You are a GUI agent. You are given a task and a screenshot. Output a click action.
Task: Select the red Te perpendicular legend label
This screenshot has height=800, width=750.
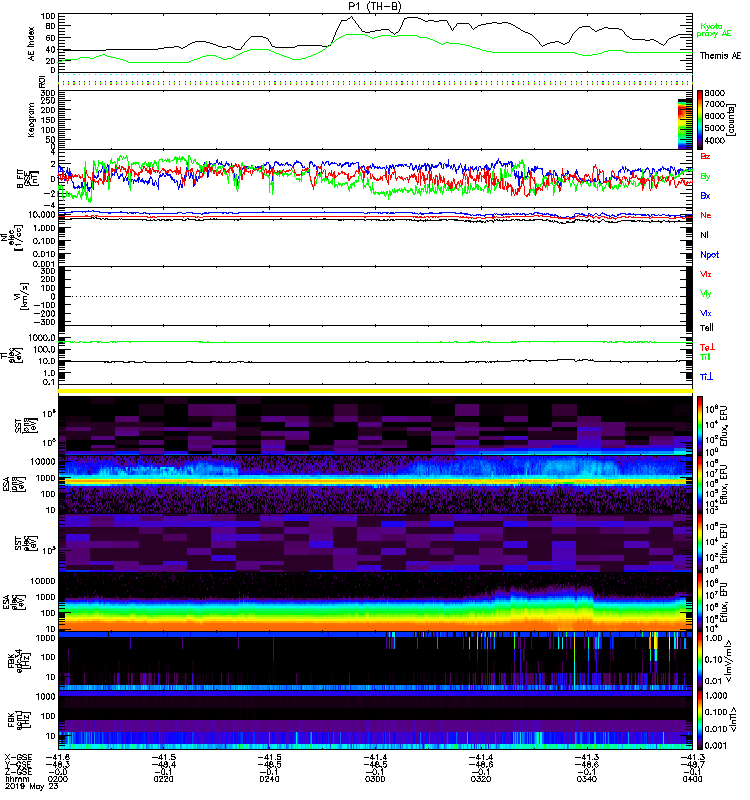707,347
